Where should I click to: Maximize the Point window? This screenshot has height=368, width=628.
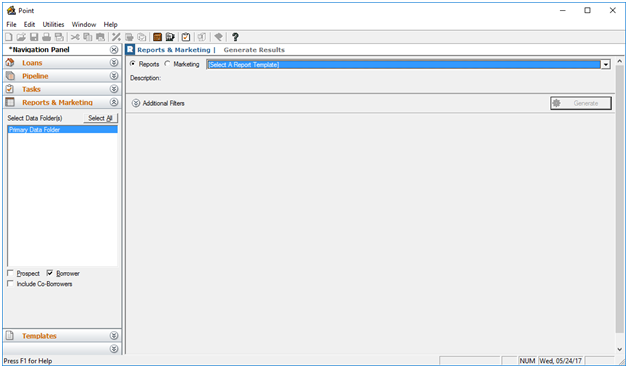pos(587,10)
